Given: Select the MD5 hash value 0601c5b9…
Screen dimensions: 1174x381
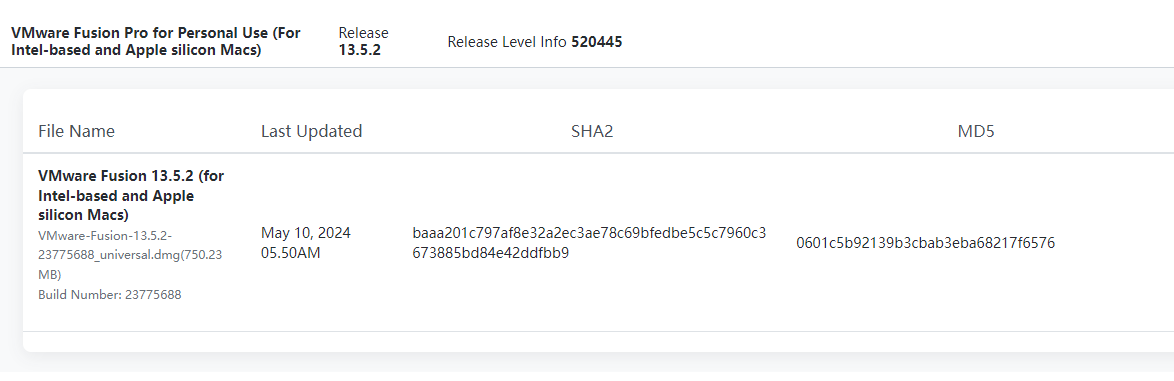Looking at the screenshot, I should 925,243.
